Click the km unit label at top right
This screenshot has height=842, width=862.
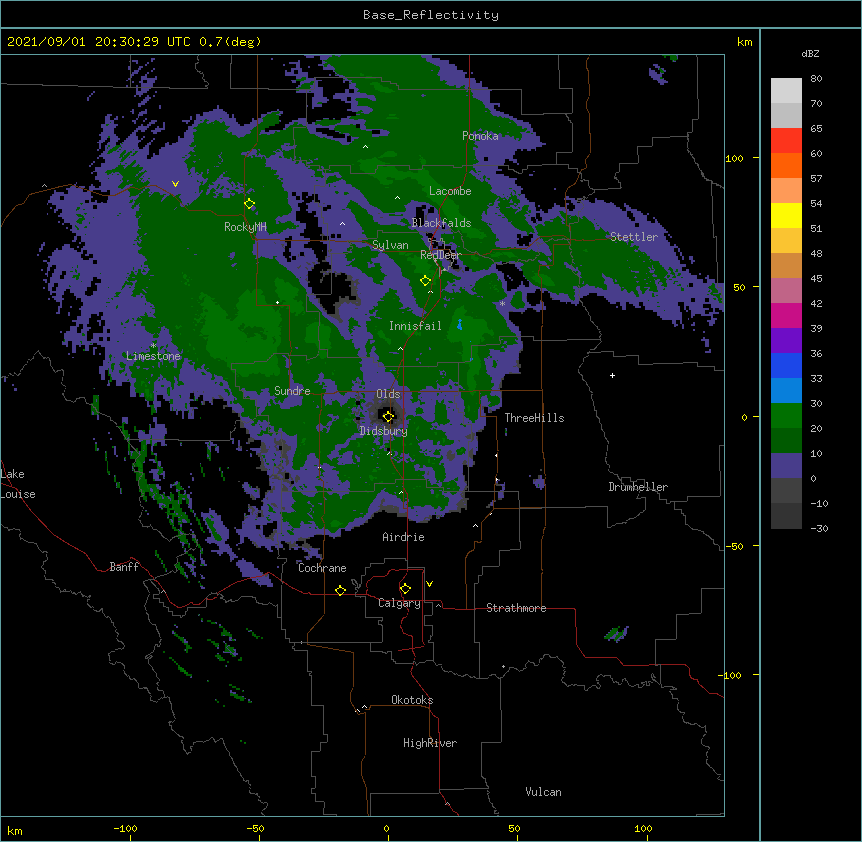[744, 42]
